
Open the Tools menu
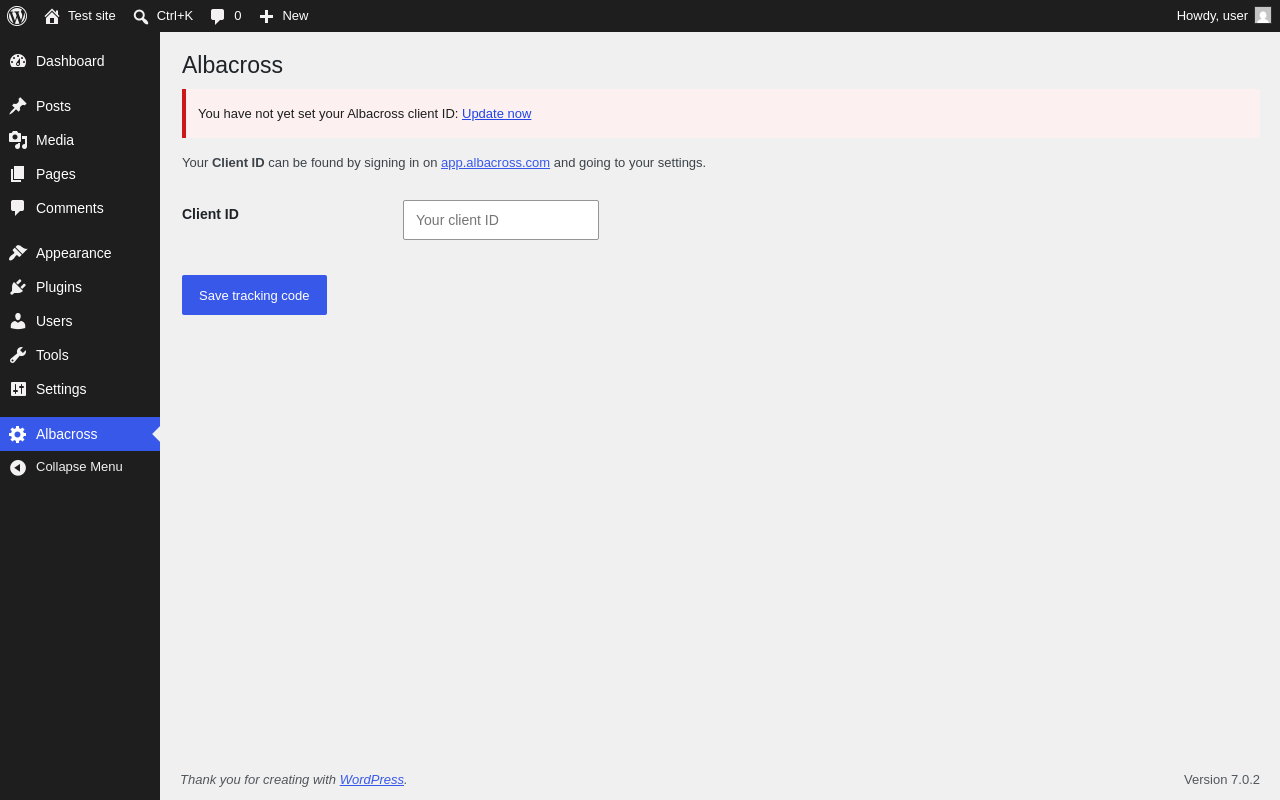(80, 355)
